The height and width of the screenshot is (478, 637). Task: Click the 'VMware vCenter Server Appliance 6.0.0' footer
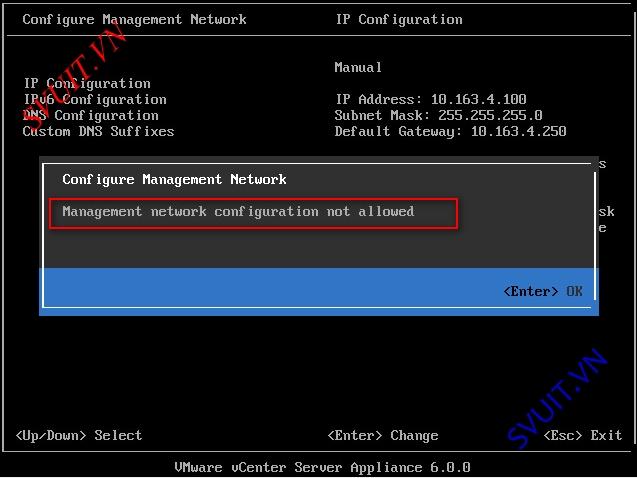tap(322, 467)
